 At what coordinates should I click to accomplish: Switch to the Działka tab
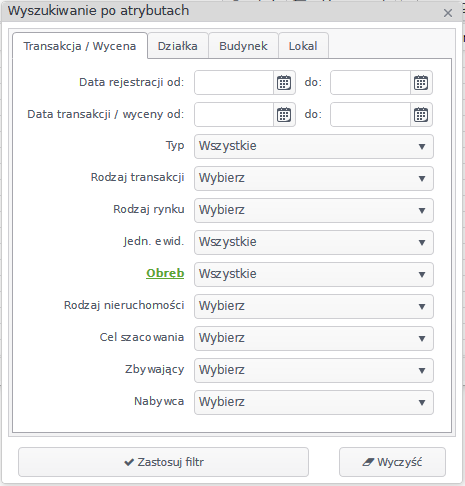coord(178,46)
